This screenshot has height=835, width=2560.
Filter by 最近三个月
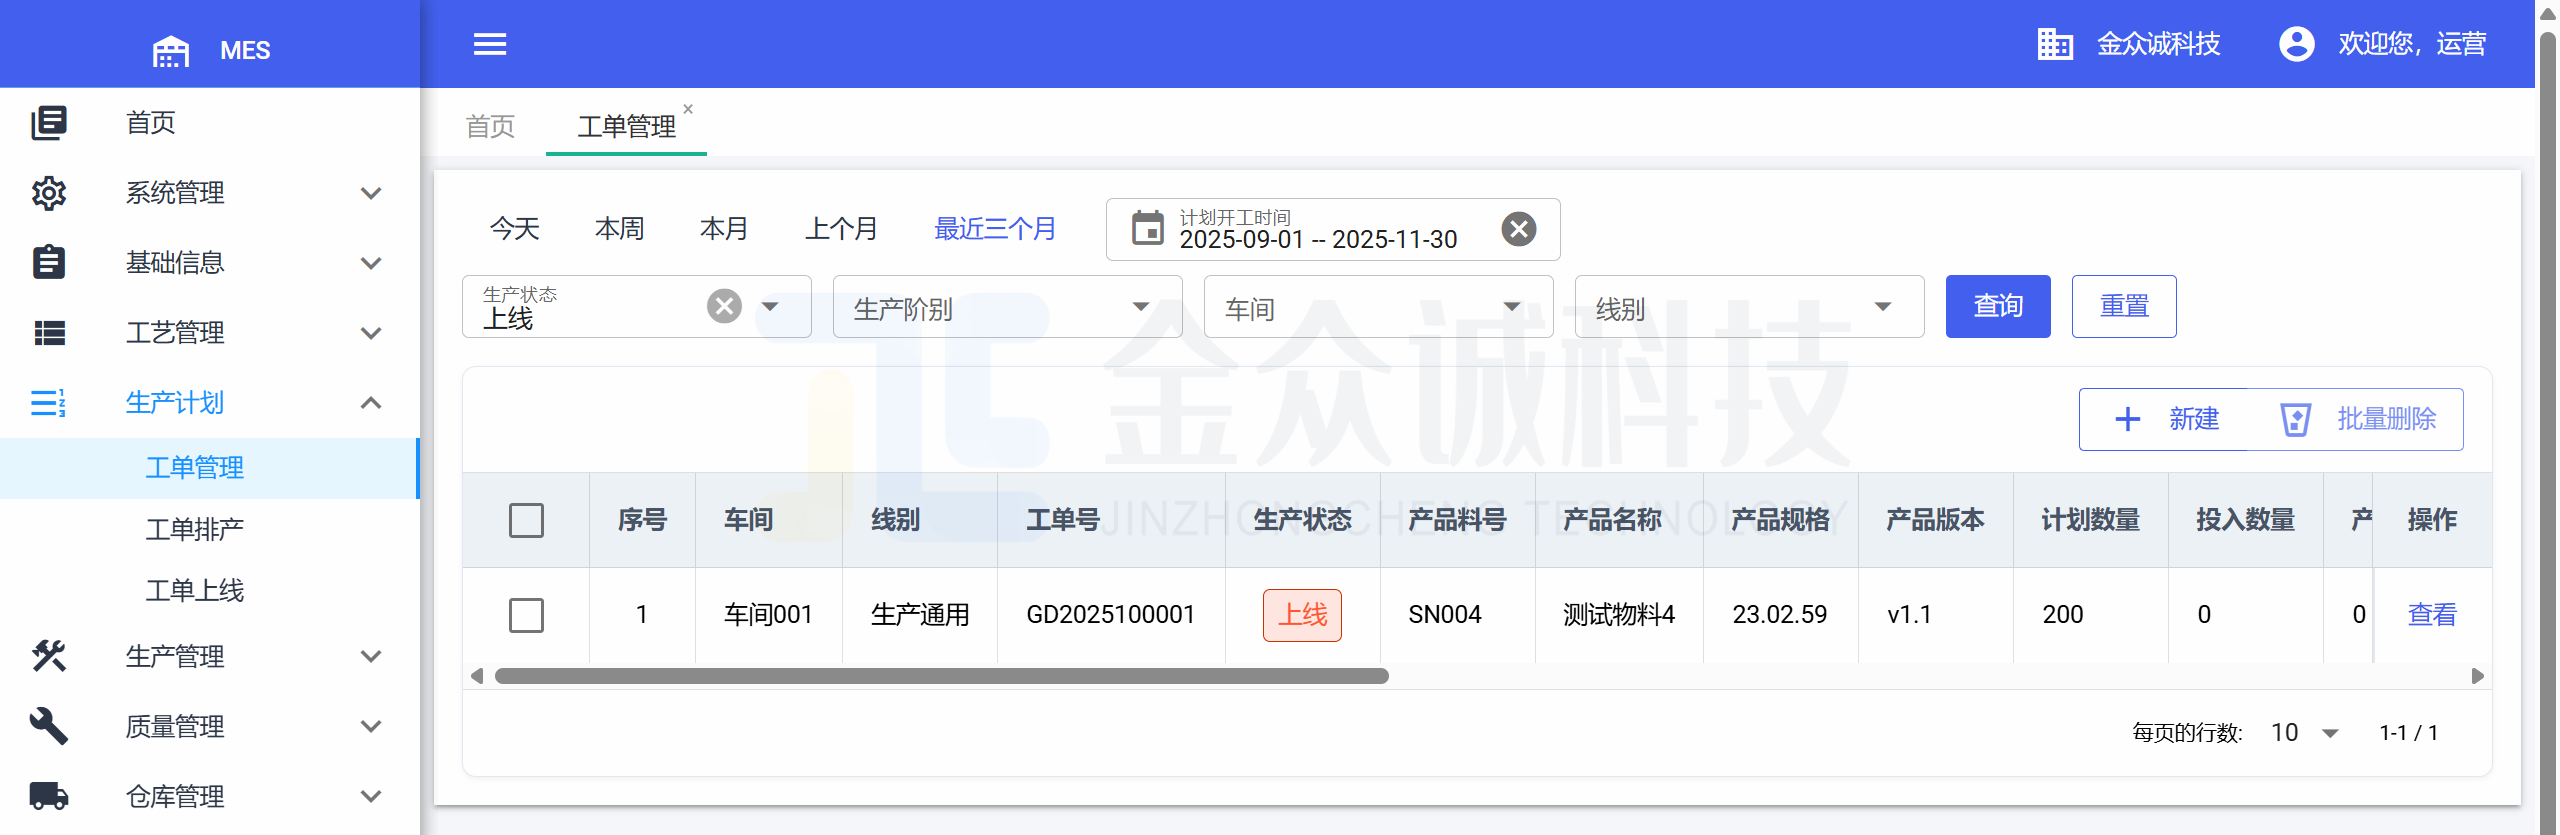coord(995,229)
